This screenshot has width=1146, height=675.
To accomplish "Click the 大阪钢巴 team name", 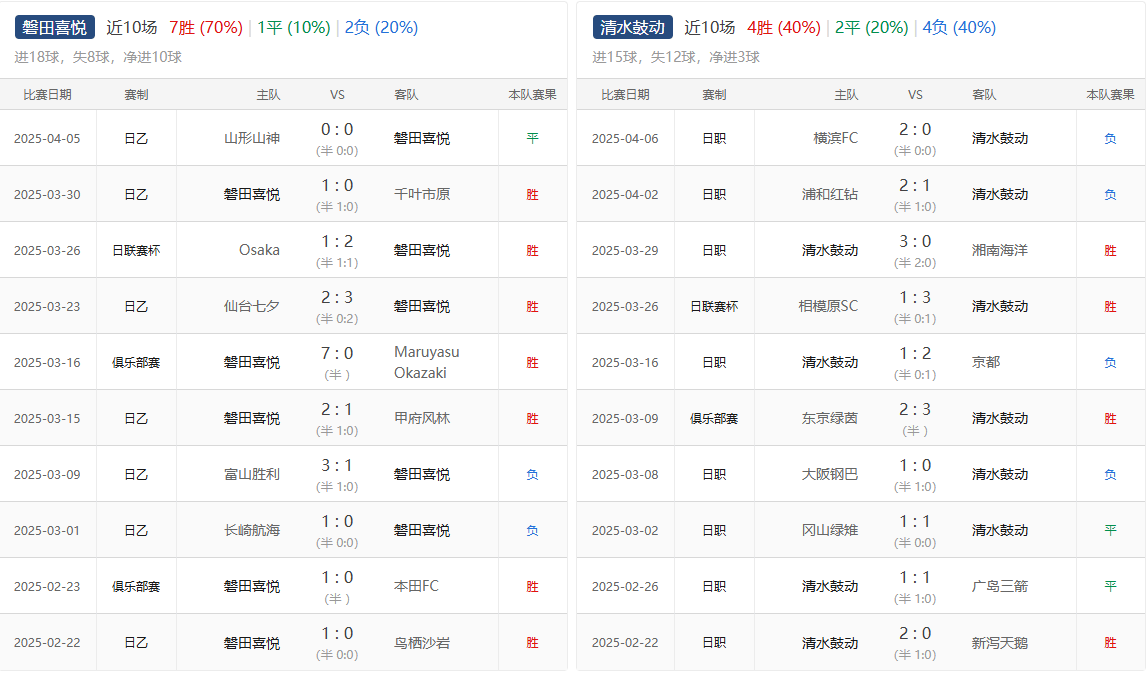I will tap(830, 474).
